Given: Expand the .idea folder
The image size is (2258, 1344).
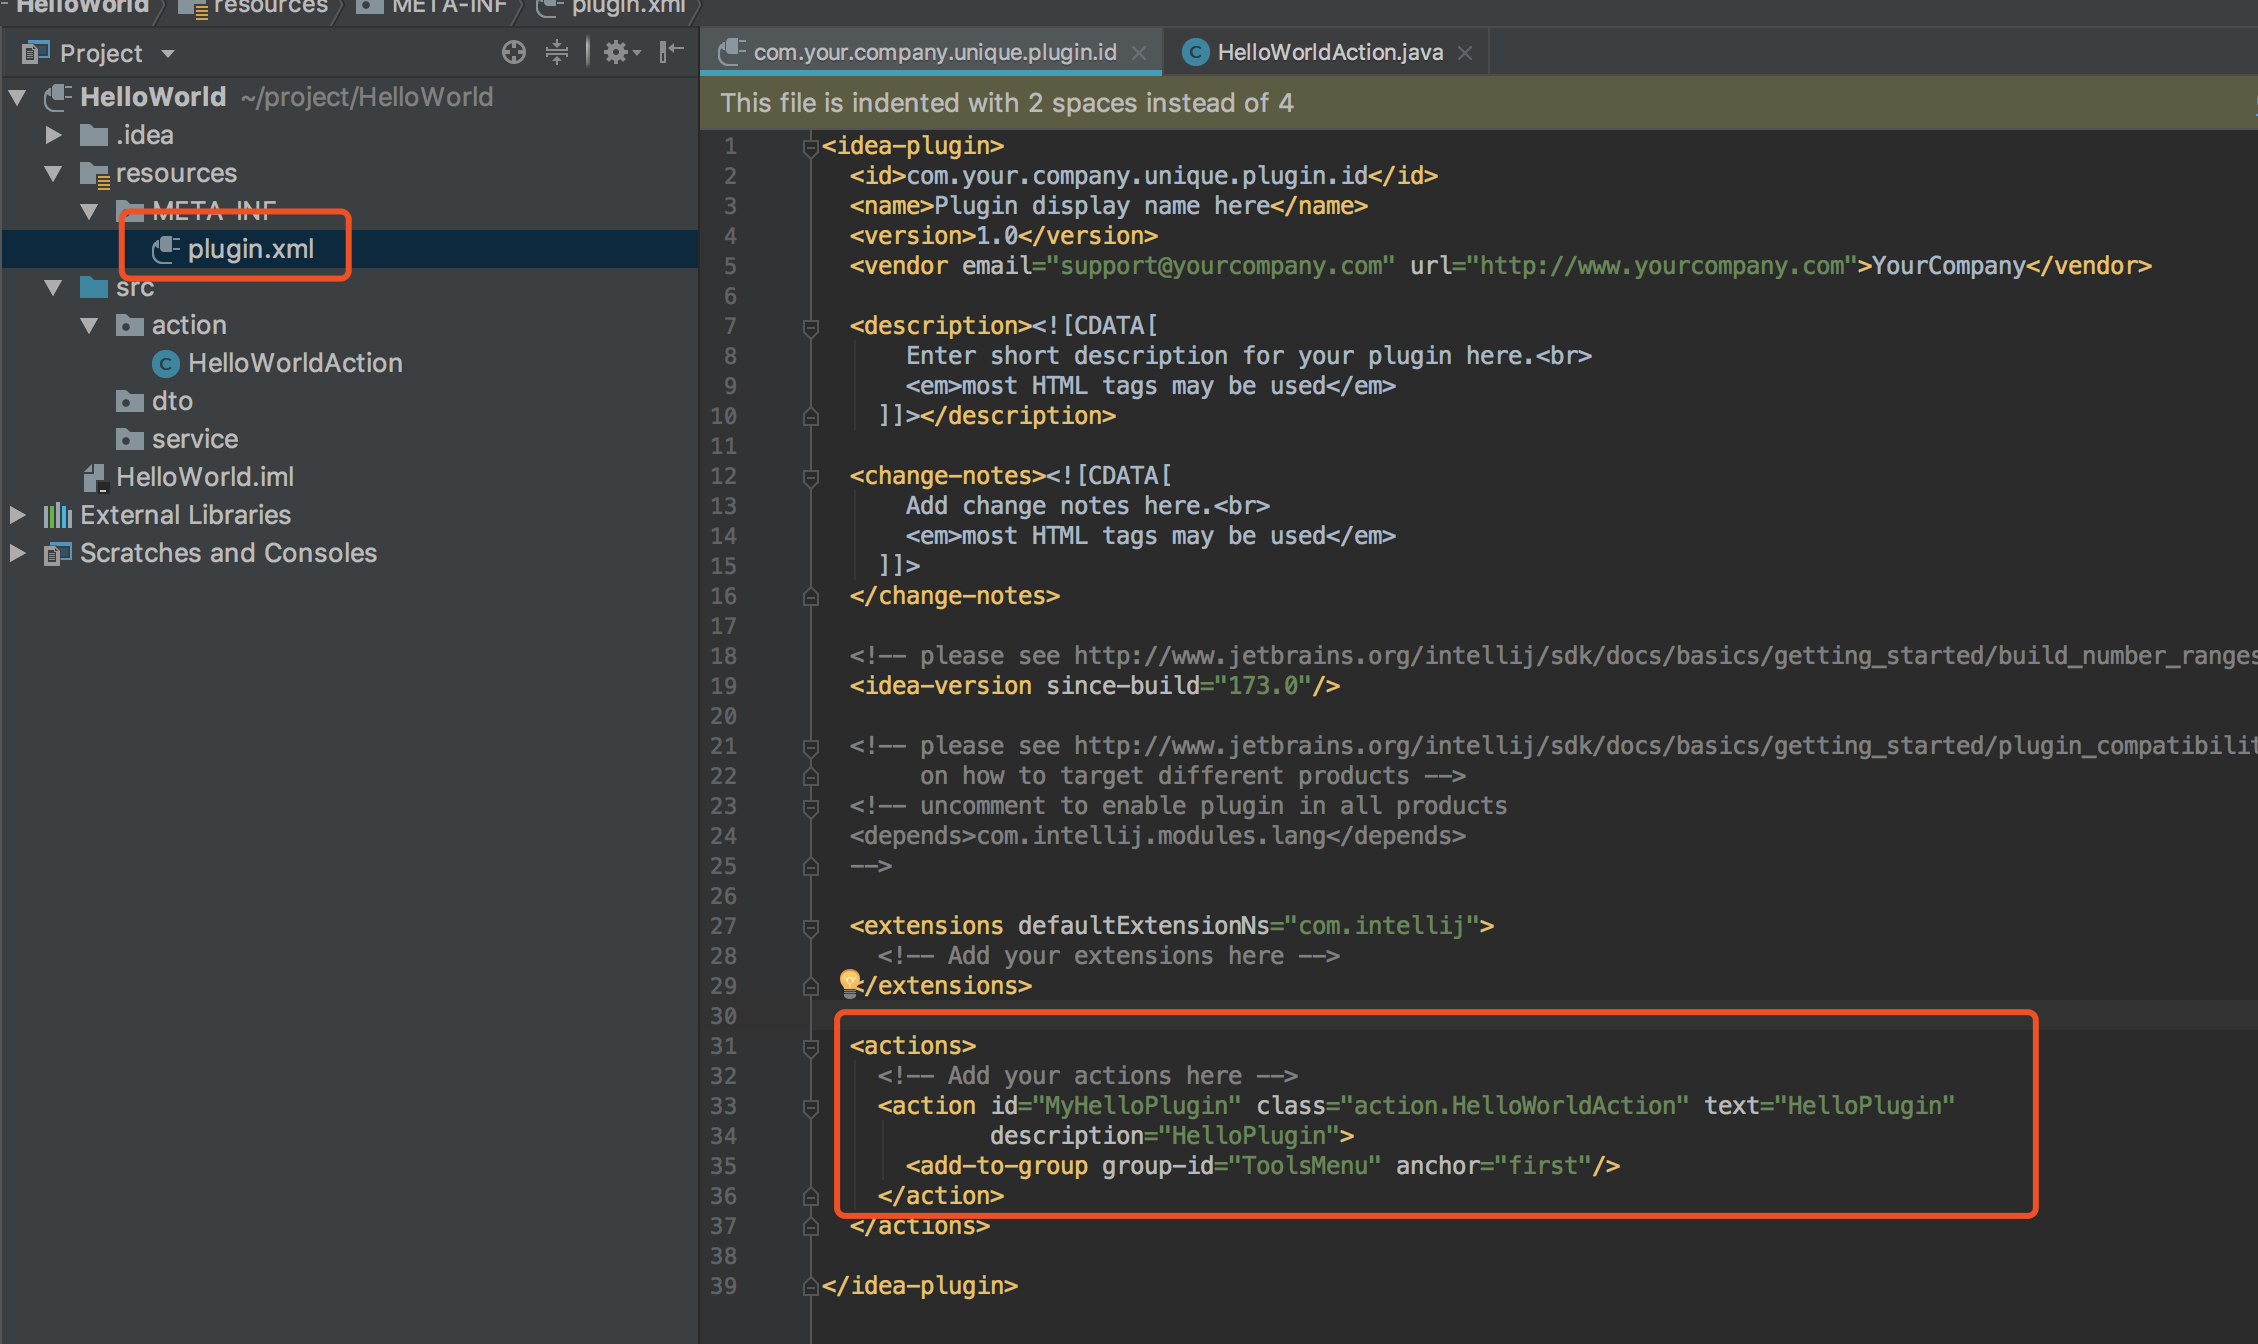Looking at the screenshot, I should coord(54,135).
